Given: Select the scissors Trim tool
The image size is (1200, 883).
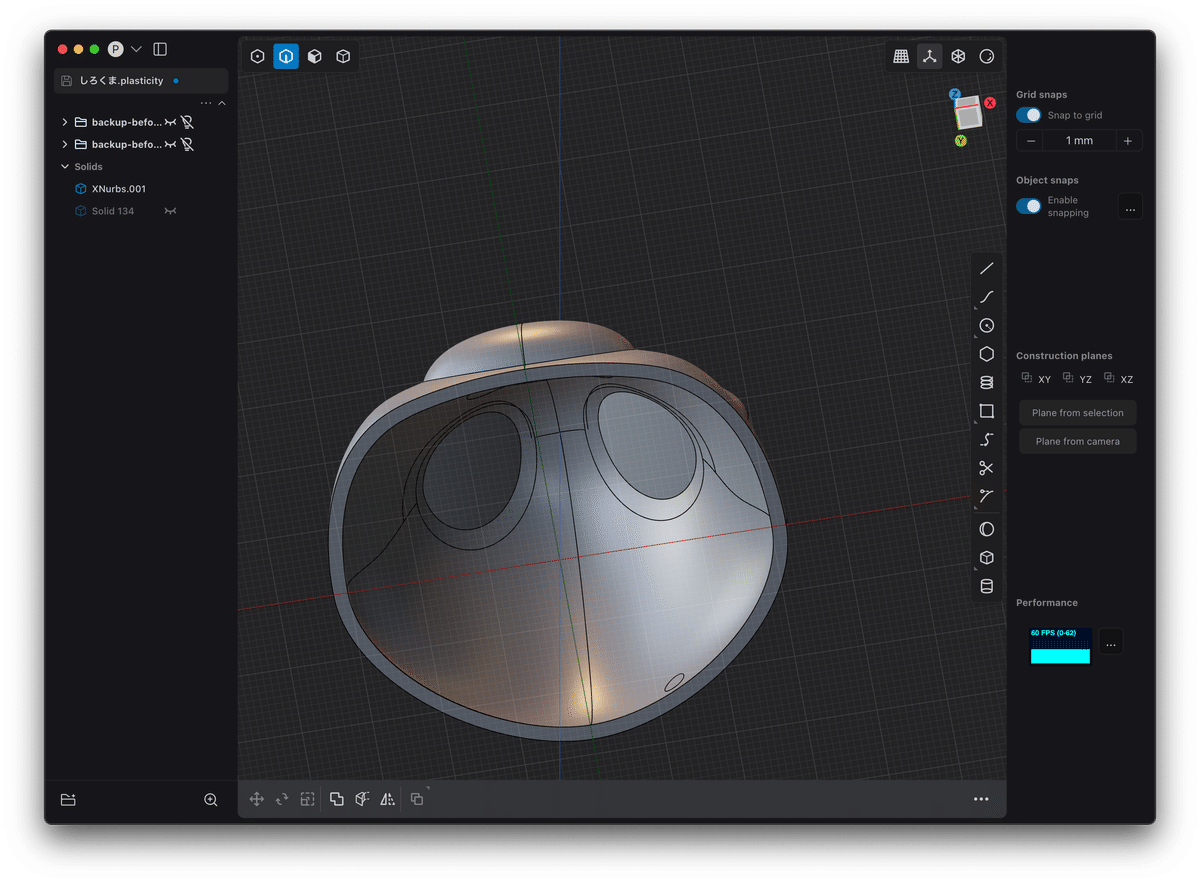Looking at the screenshot, I should point(987,468).
